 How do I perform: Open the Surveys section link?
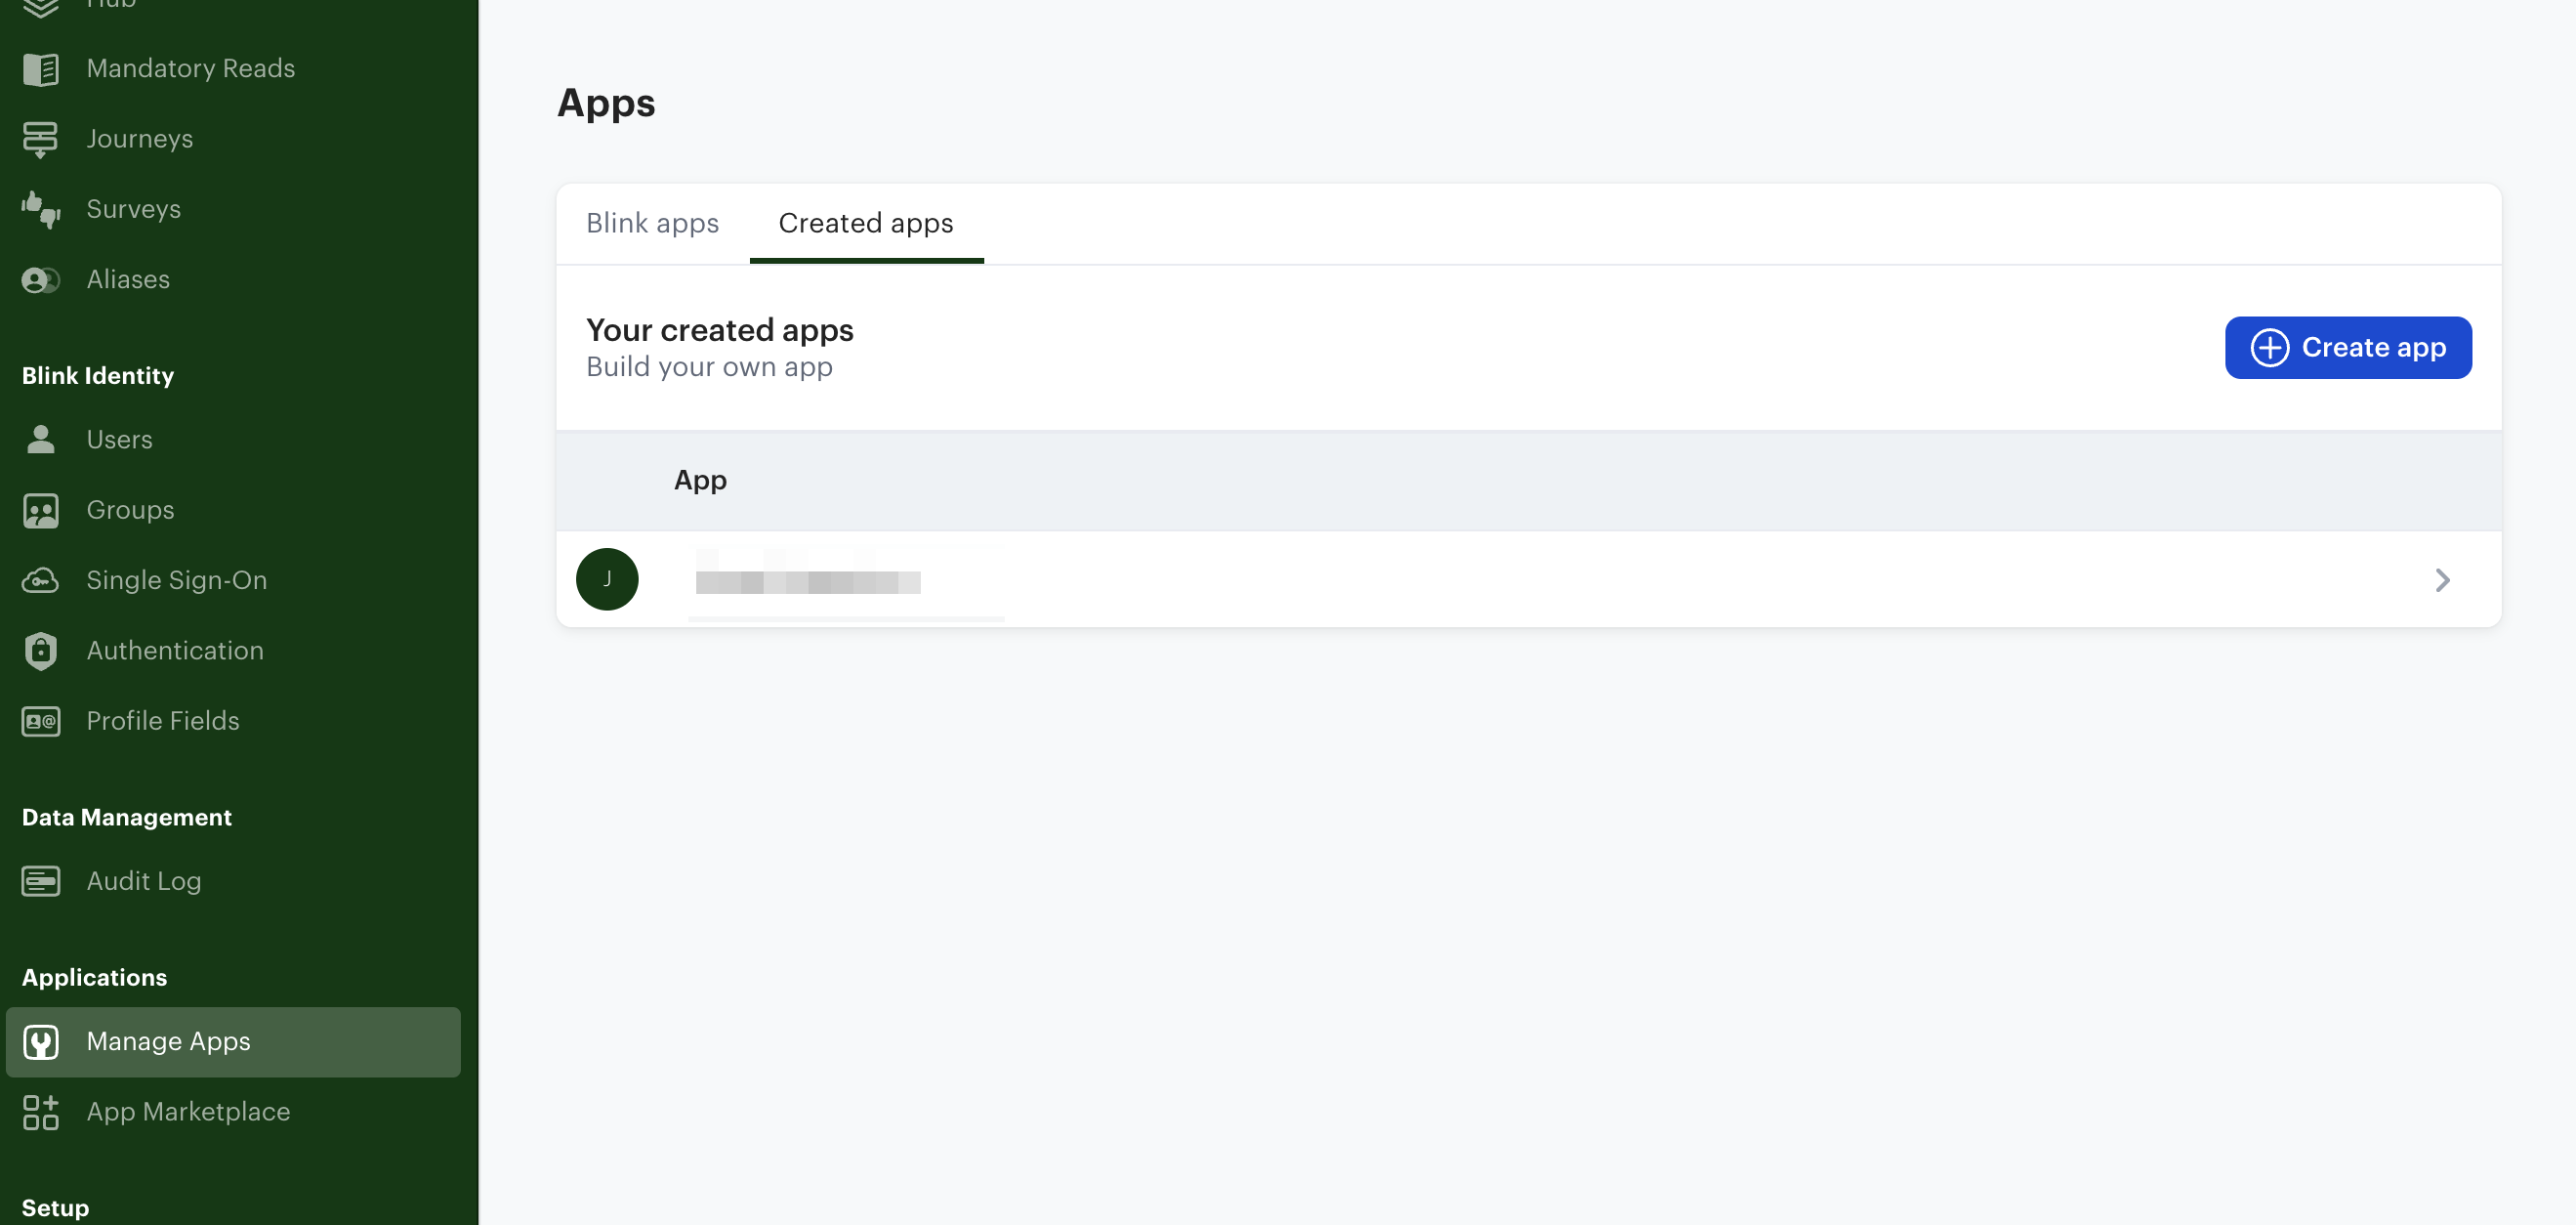pos(134,209)
